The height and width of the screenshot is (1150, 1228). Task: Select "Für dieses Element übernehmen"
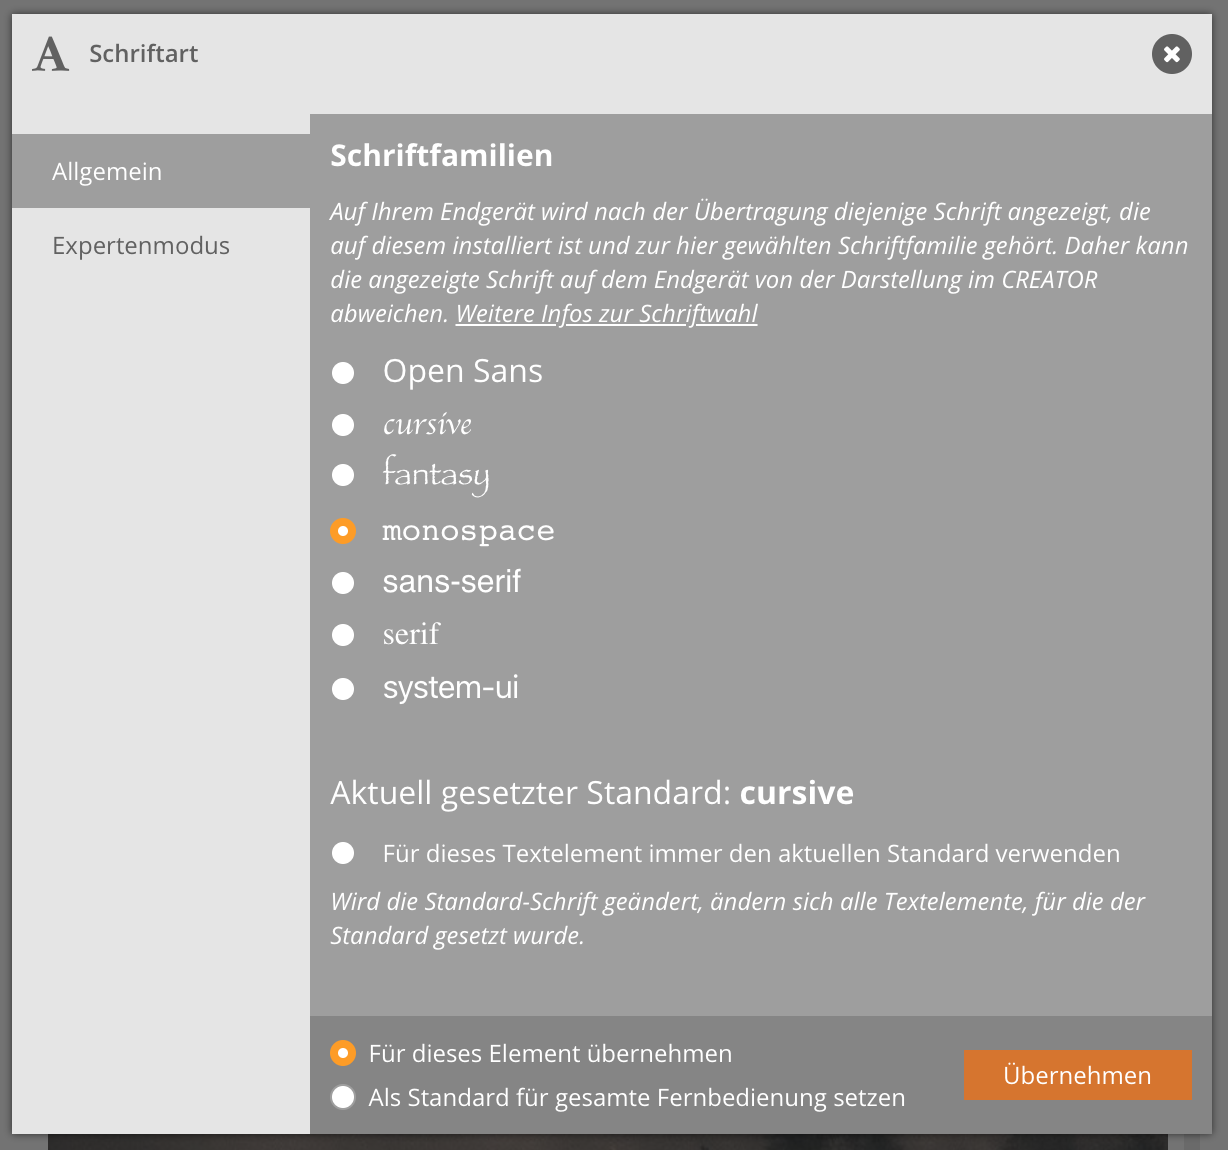[343, 1053]
